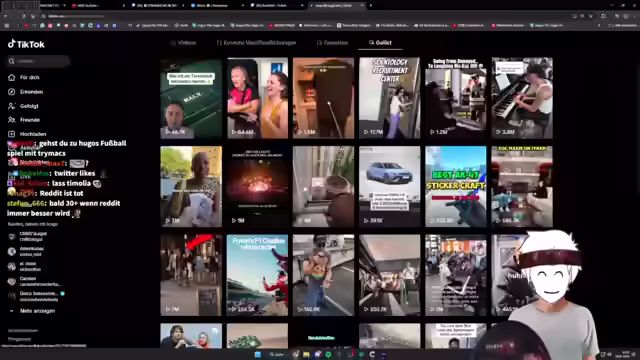The height and width of the screenshot is (360, 640).
Task: Click the browser address bar
Action: (286, 16)
